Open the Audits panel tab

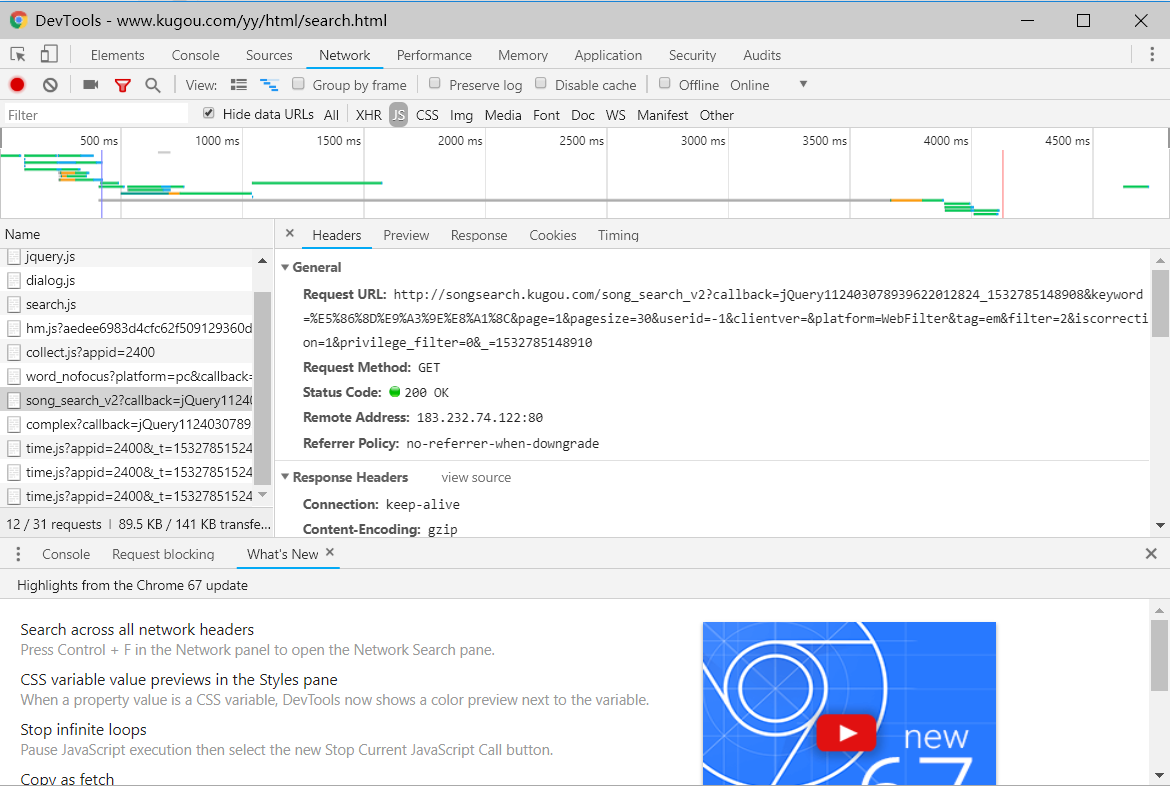click(762, 55)
